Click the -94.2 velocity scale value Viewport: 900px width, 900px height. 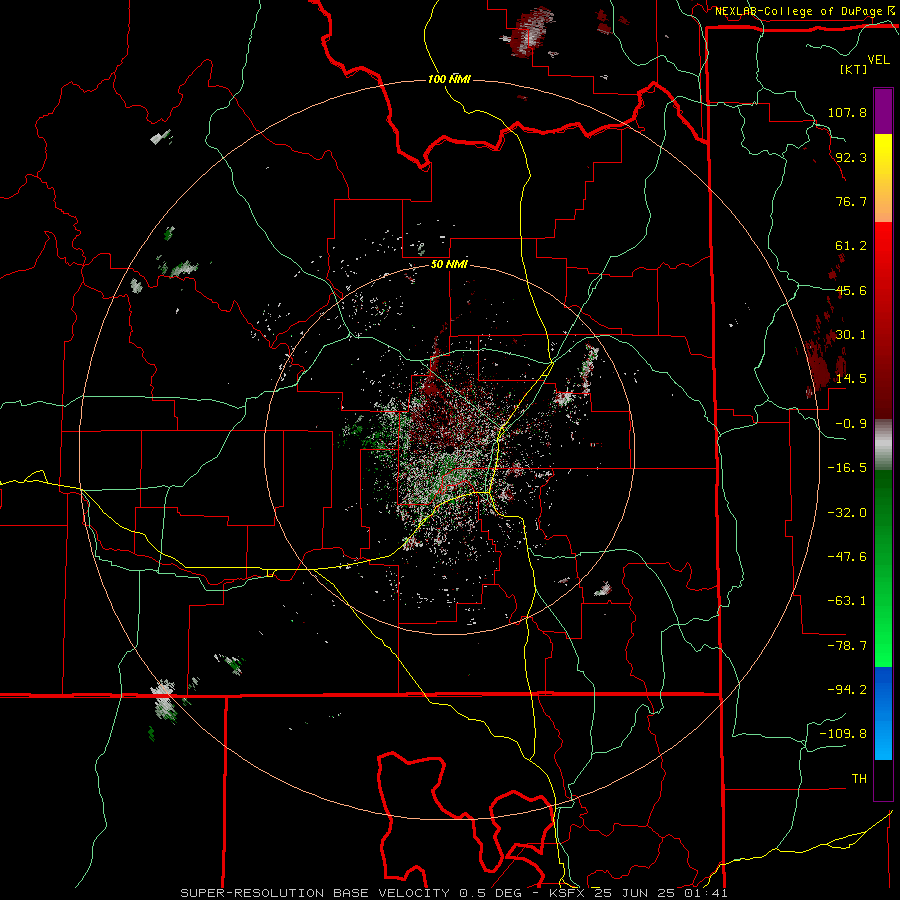click(x=847, y=689)
